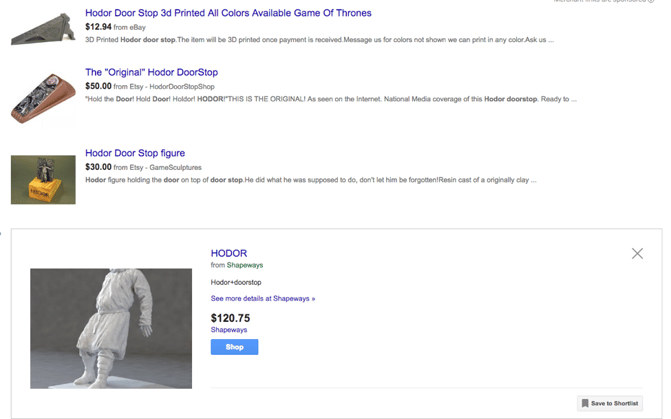Screen dimensions: 671x419
Task: Click the sponsored merchant links info icon
Action: [x=651, y=2]
